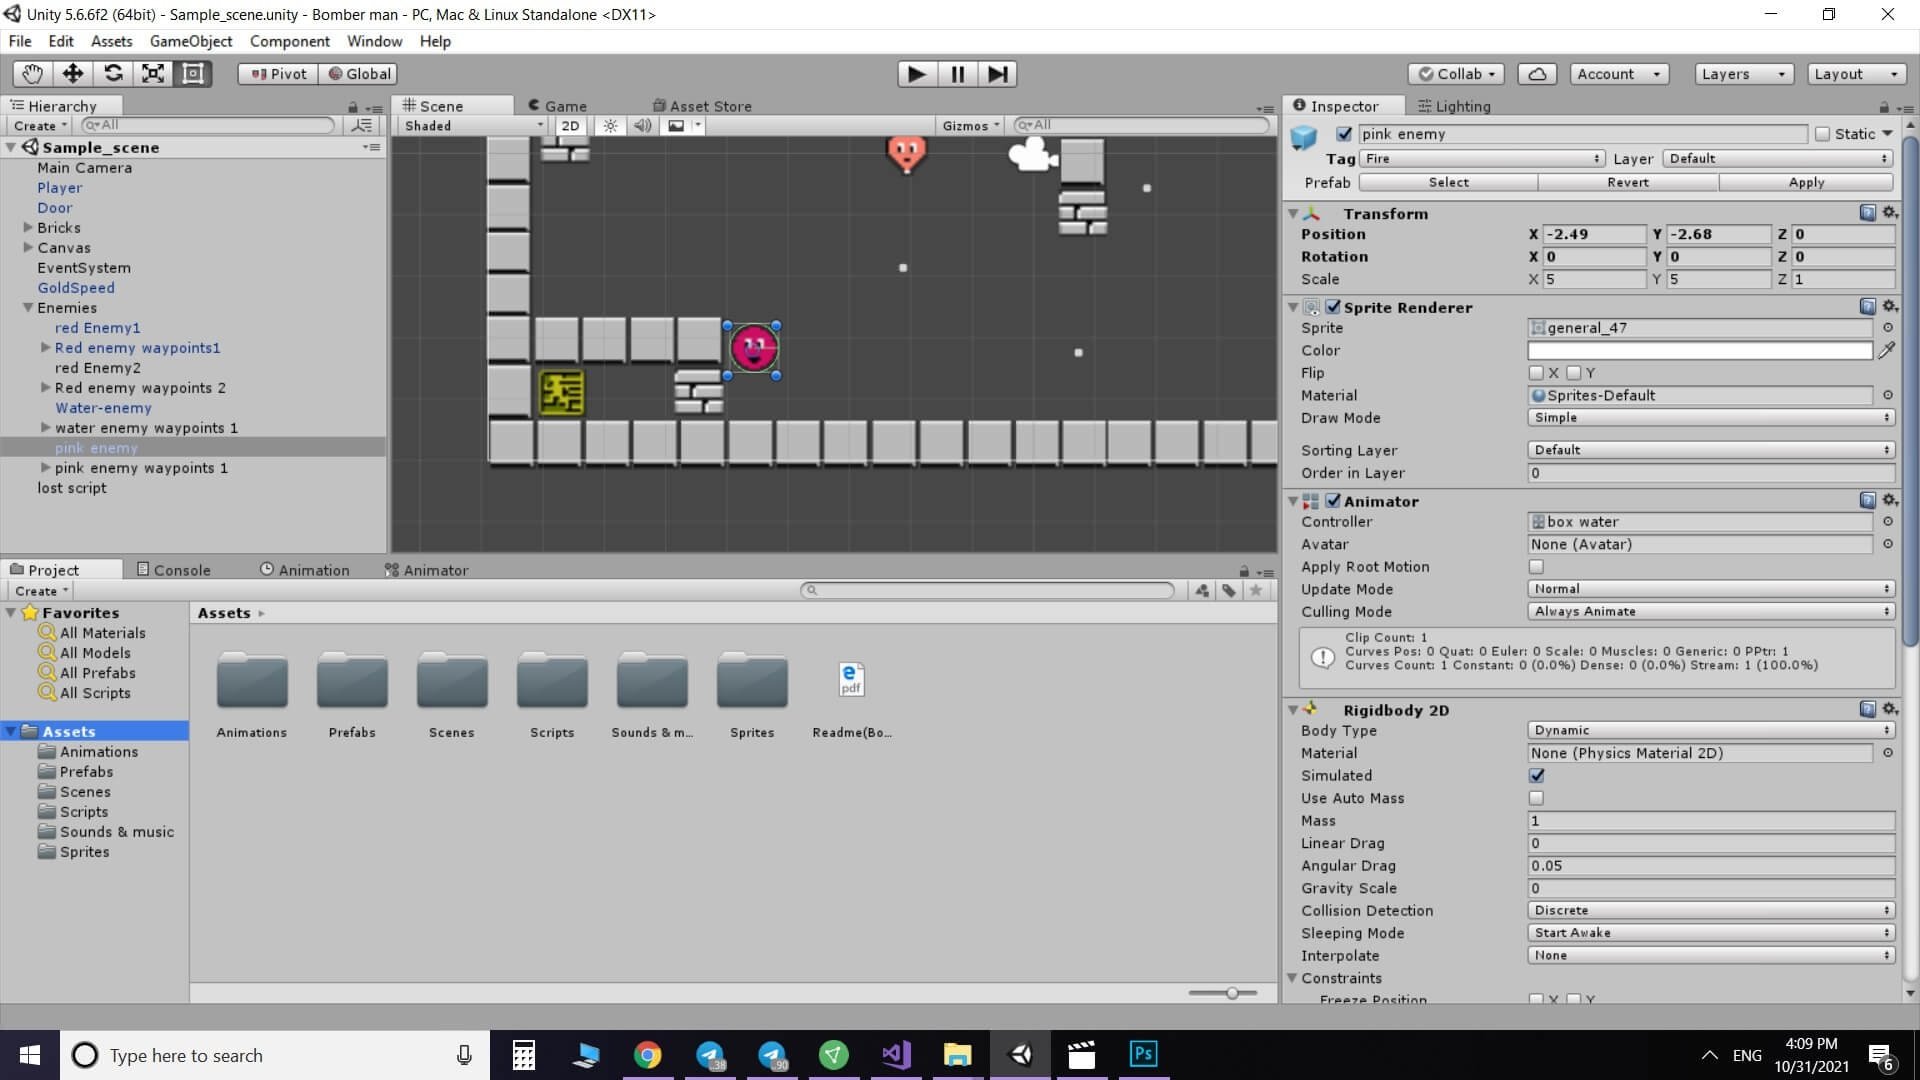Open the Component menu
The image size is (1920, 1080).
[x=290, y=41]
